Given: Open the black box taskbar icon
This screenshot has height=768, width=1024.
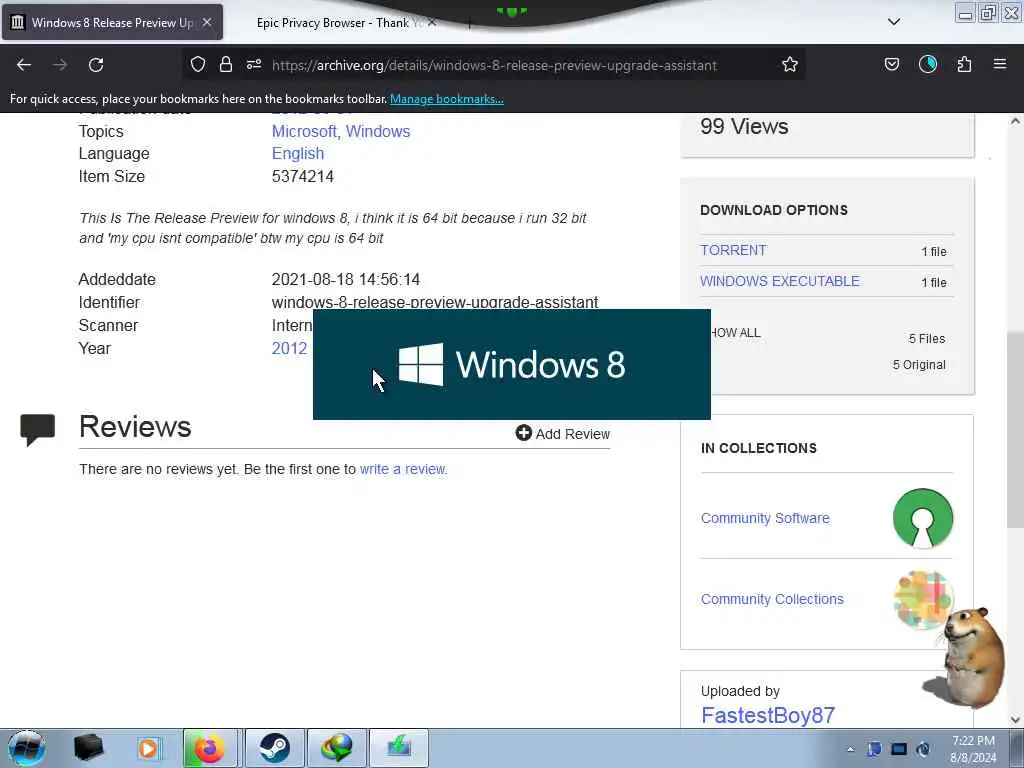Looking at the screenshot, I should point(88,748).
